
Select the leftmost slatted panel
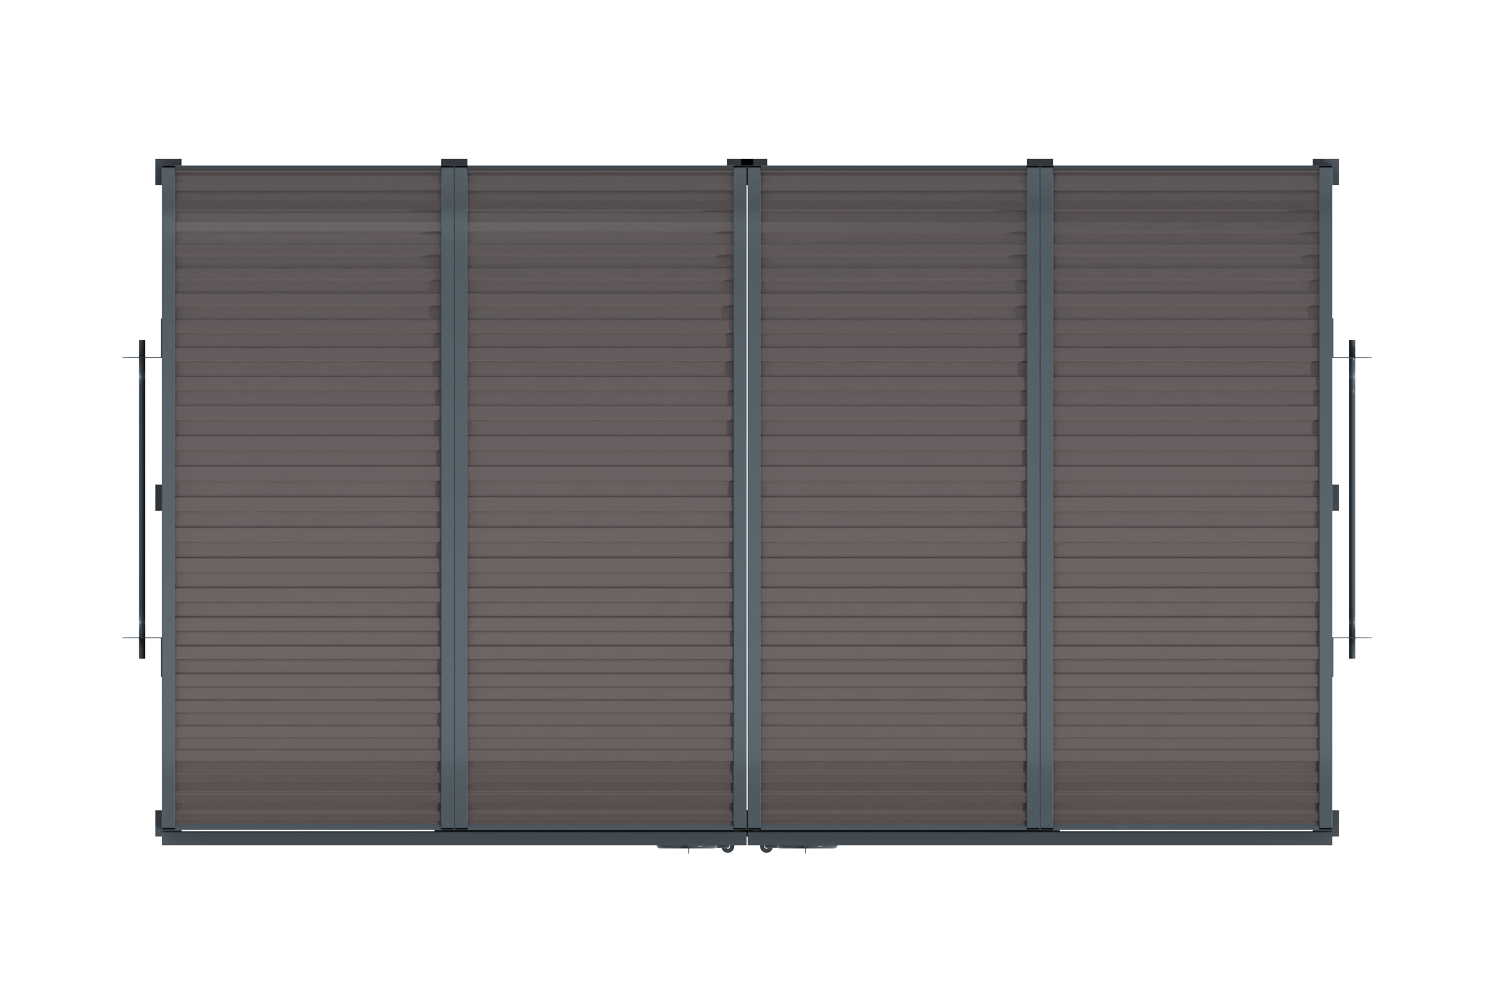point(307,500)
